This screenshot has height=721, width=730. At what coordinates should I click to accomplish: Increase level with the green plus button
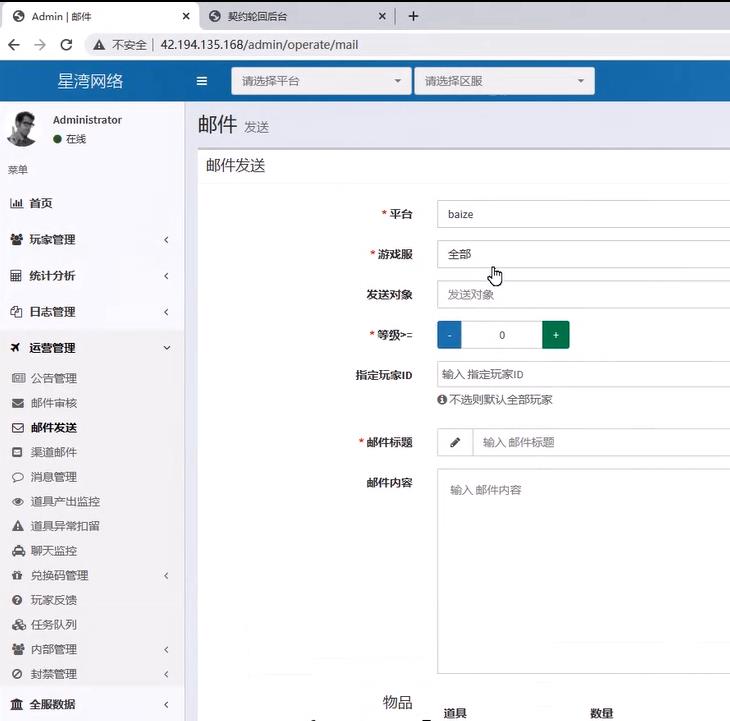(555, 335)
